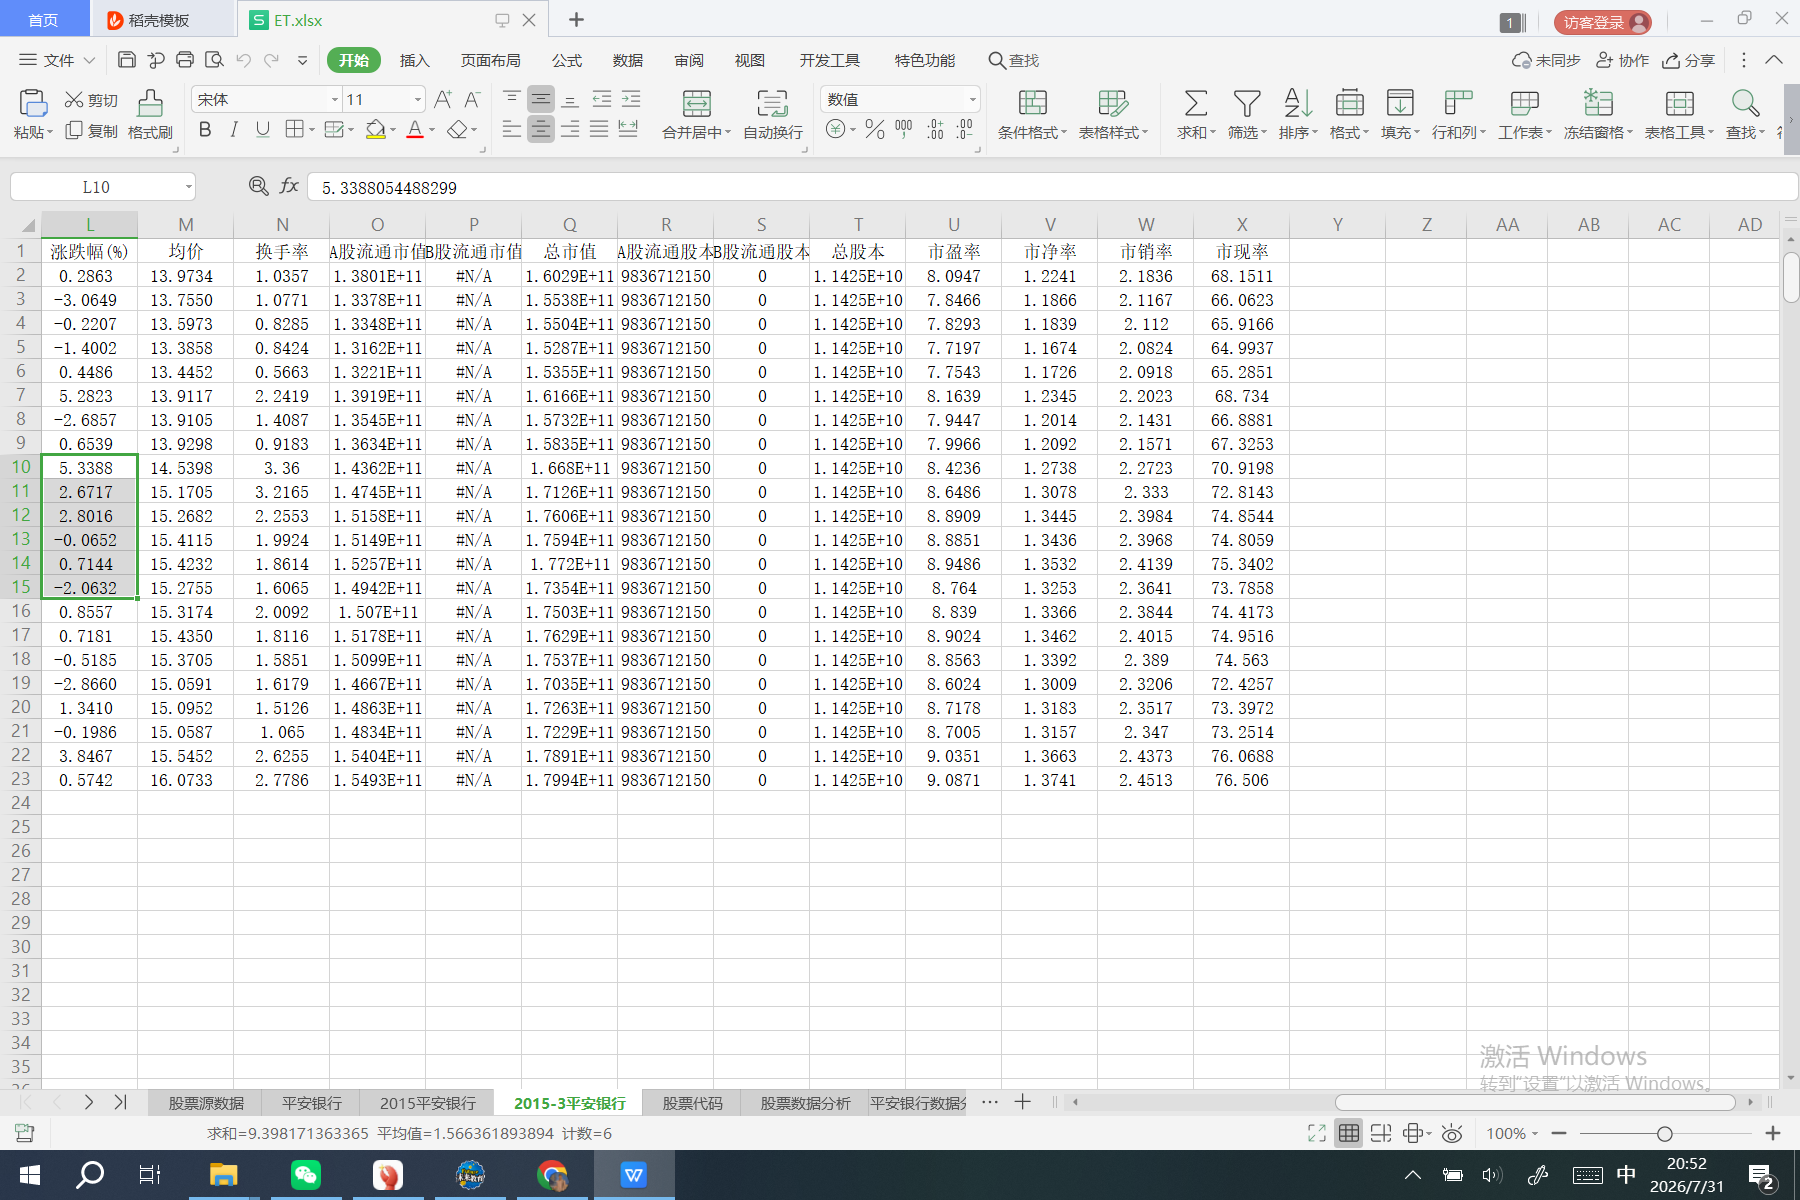Screen dimensions: 1800x1200
Task: Switch to normal grid view in status bar
Action: tap(1349, 1133)
